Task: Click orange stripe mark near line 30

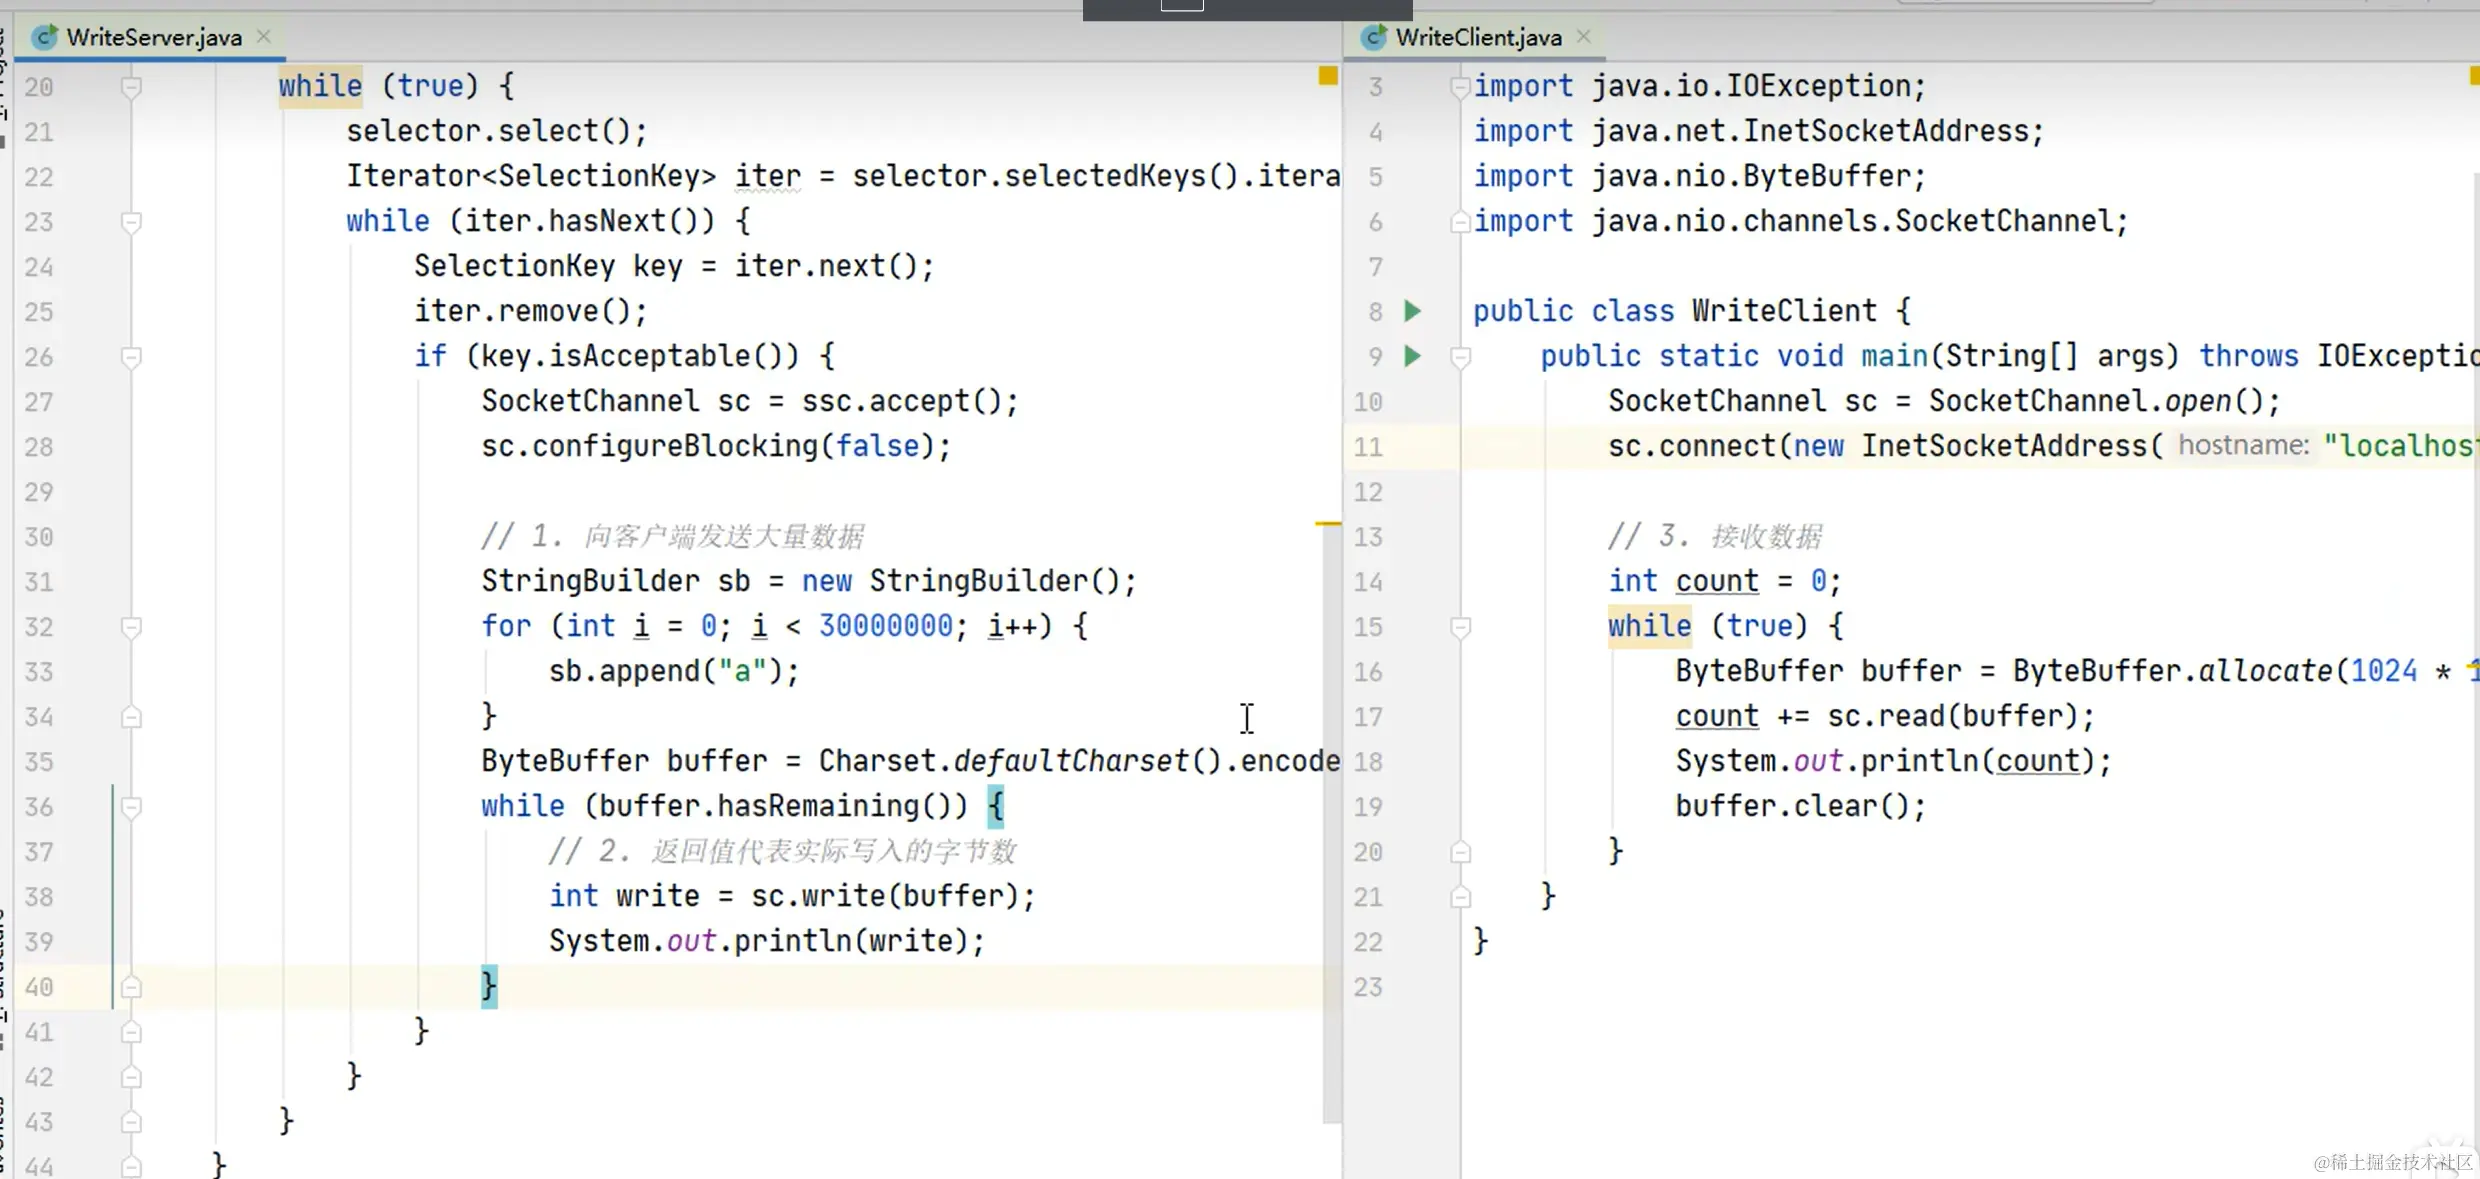Action: point(1328,523)
